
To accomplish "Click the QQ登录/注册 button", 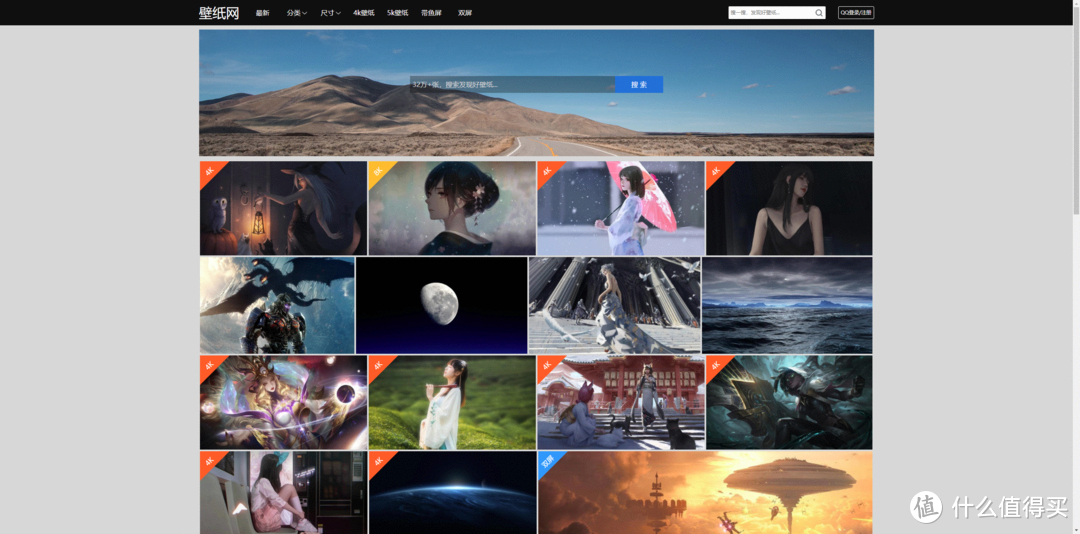I will coord(855,12).
